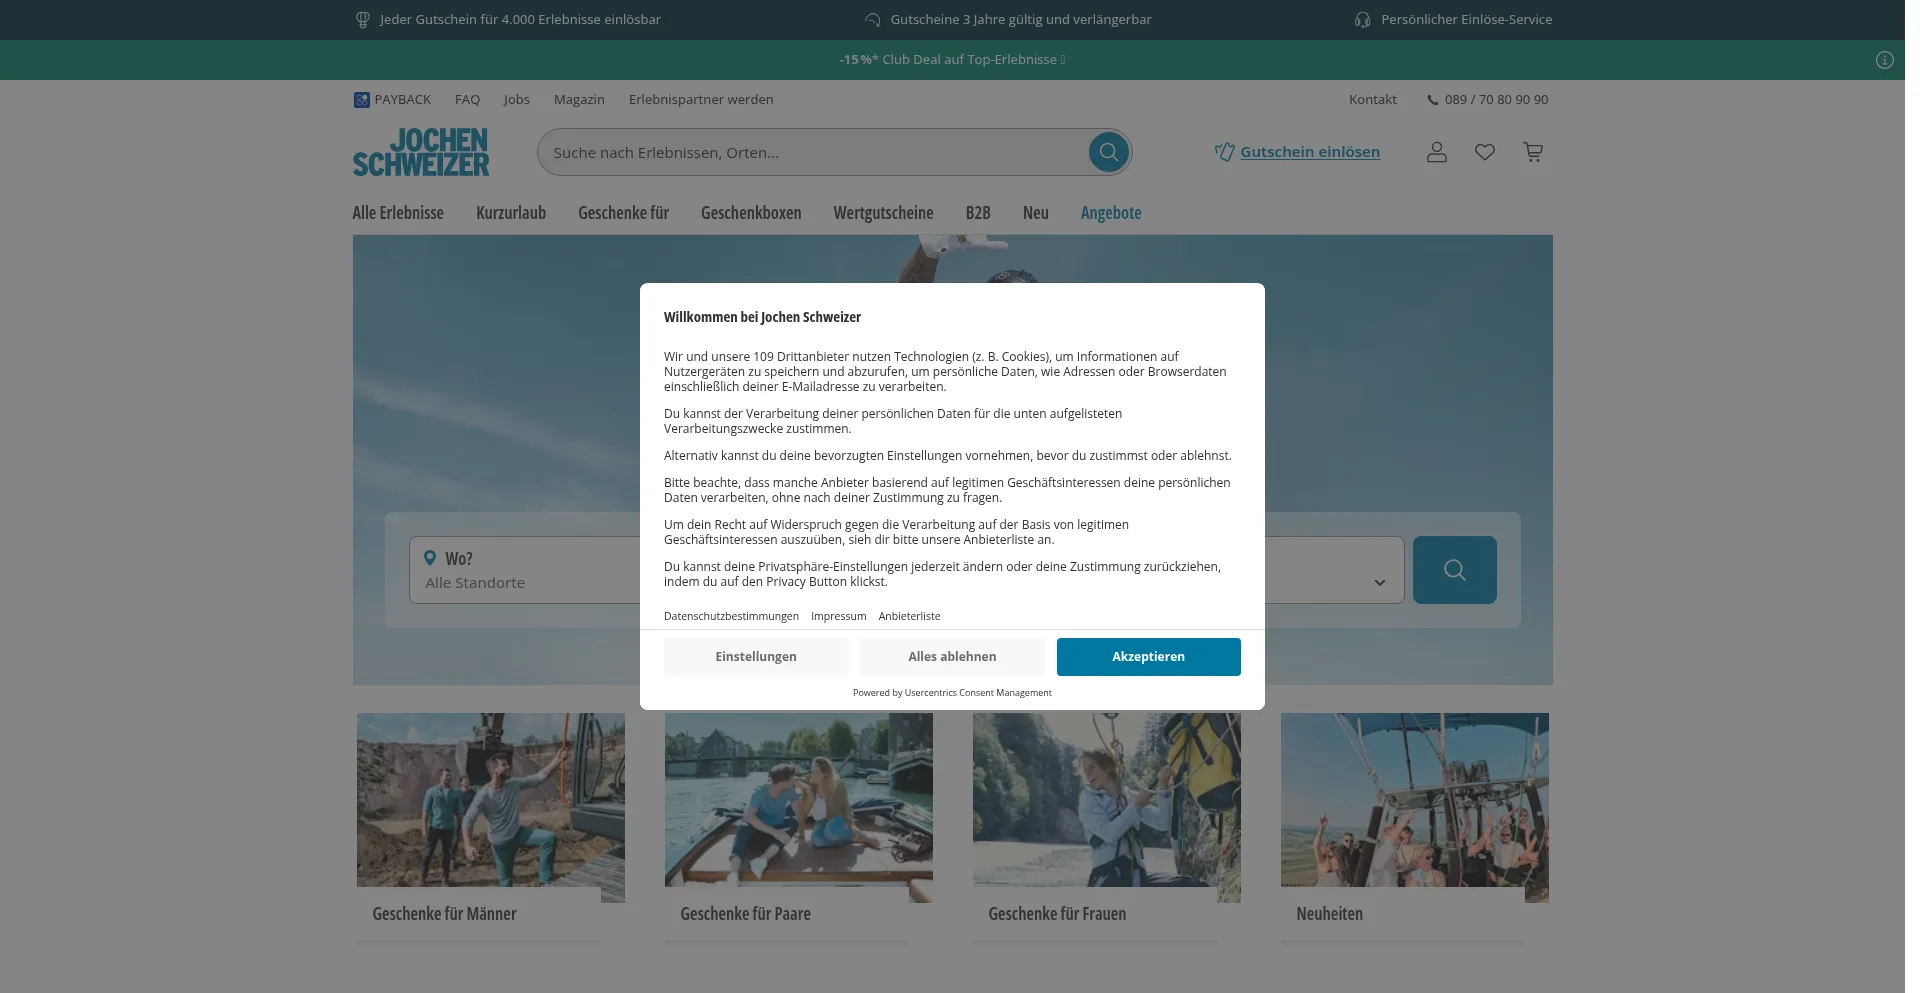This screenshot has width=1920, height=993.
Task: Click the magnifier icon in the search bar
Action: coord(1108,152)
